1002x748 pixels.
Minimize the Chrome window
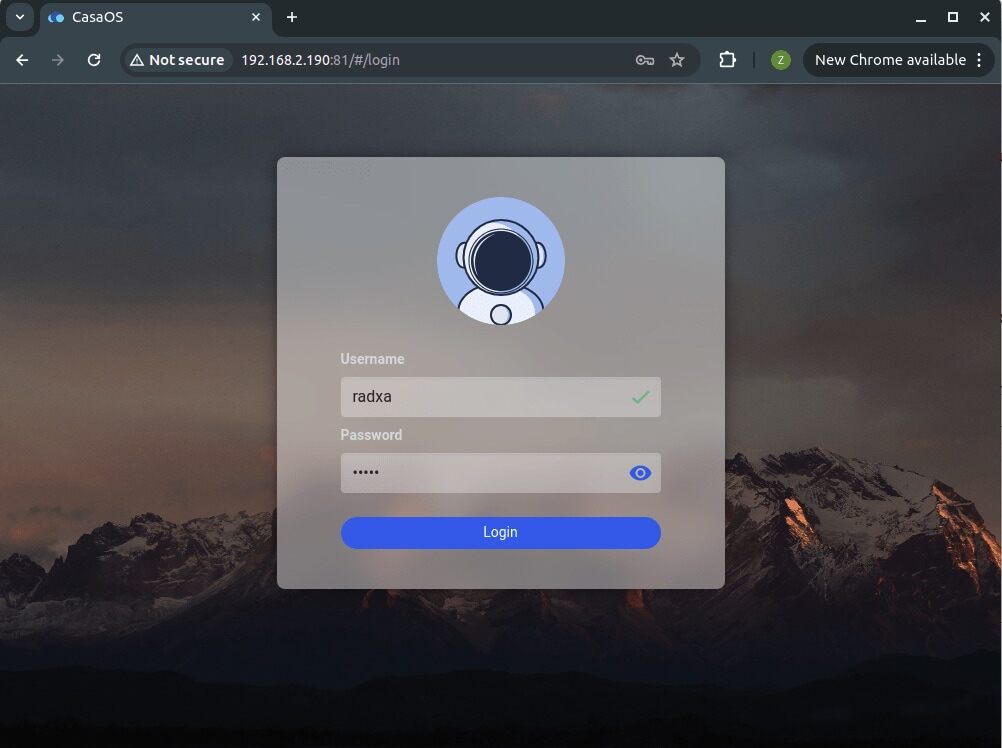pos(921,18)
